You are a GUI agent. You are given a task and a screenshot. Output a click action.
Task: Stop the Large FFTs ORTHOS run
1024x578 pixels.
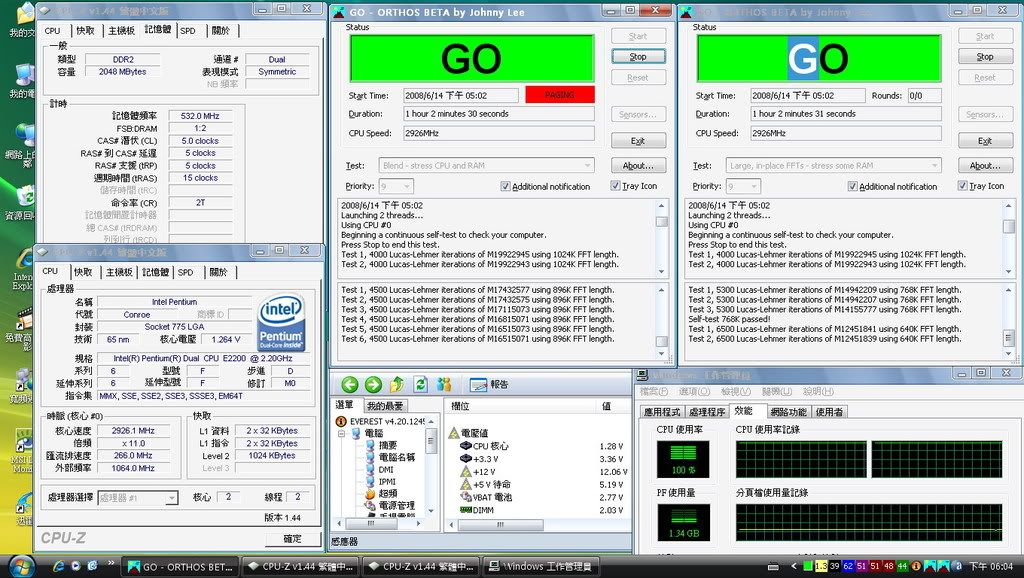tap(985, 57)
